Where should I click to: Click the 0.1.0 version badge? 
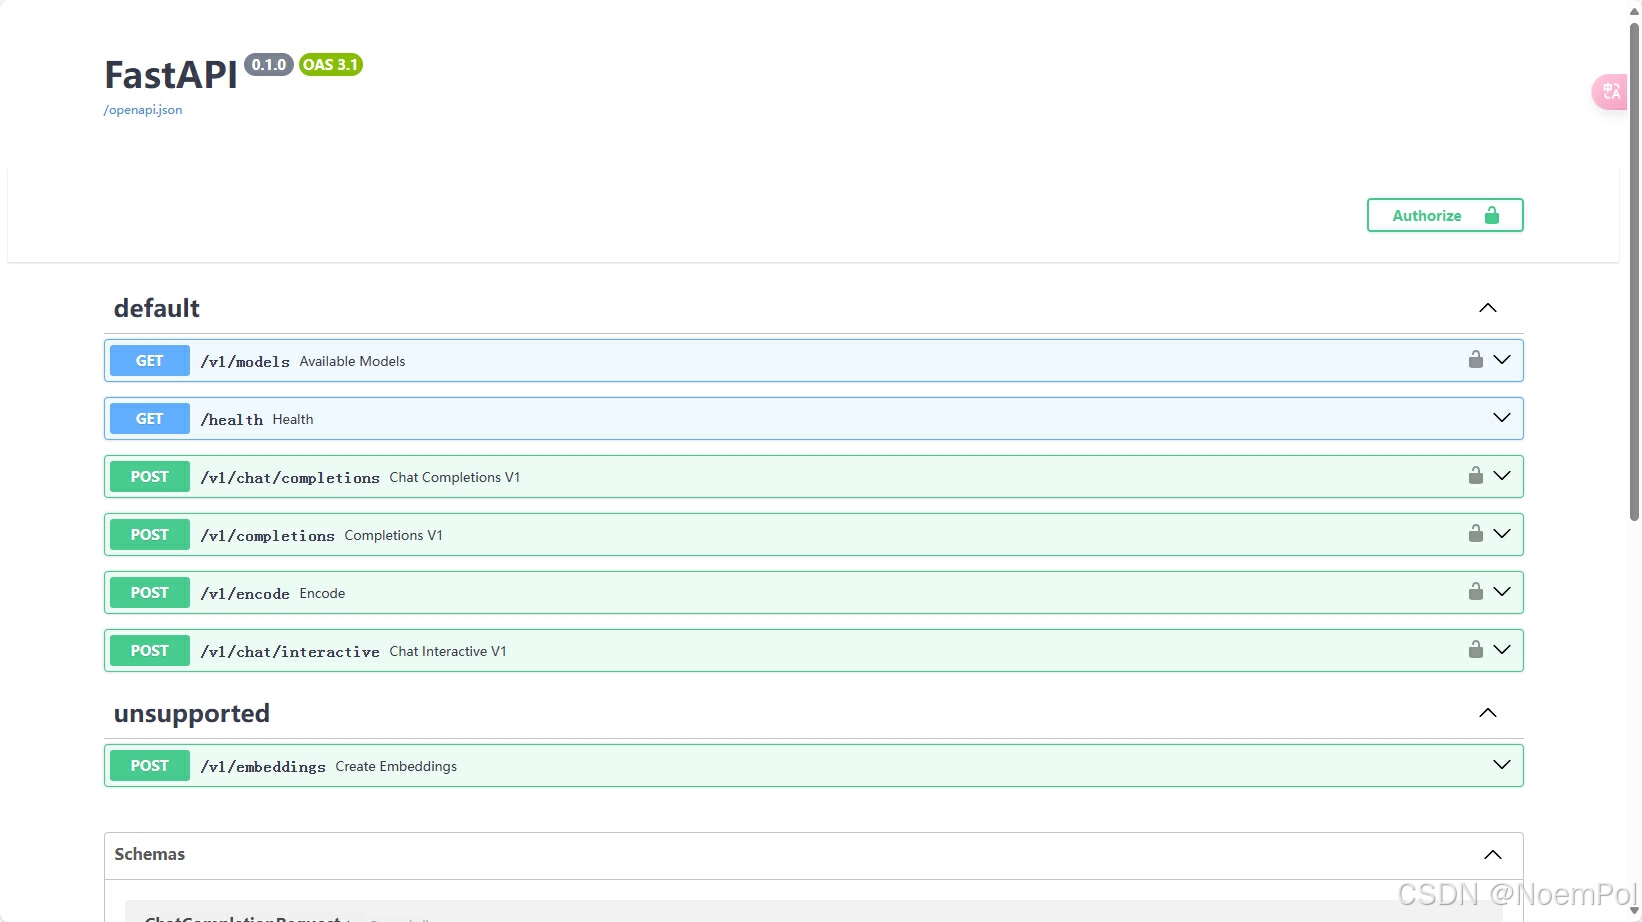(269, 65)
